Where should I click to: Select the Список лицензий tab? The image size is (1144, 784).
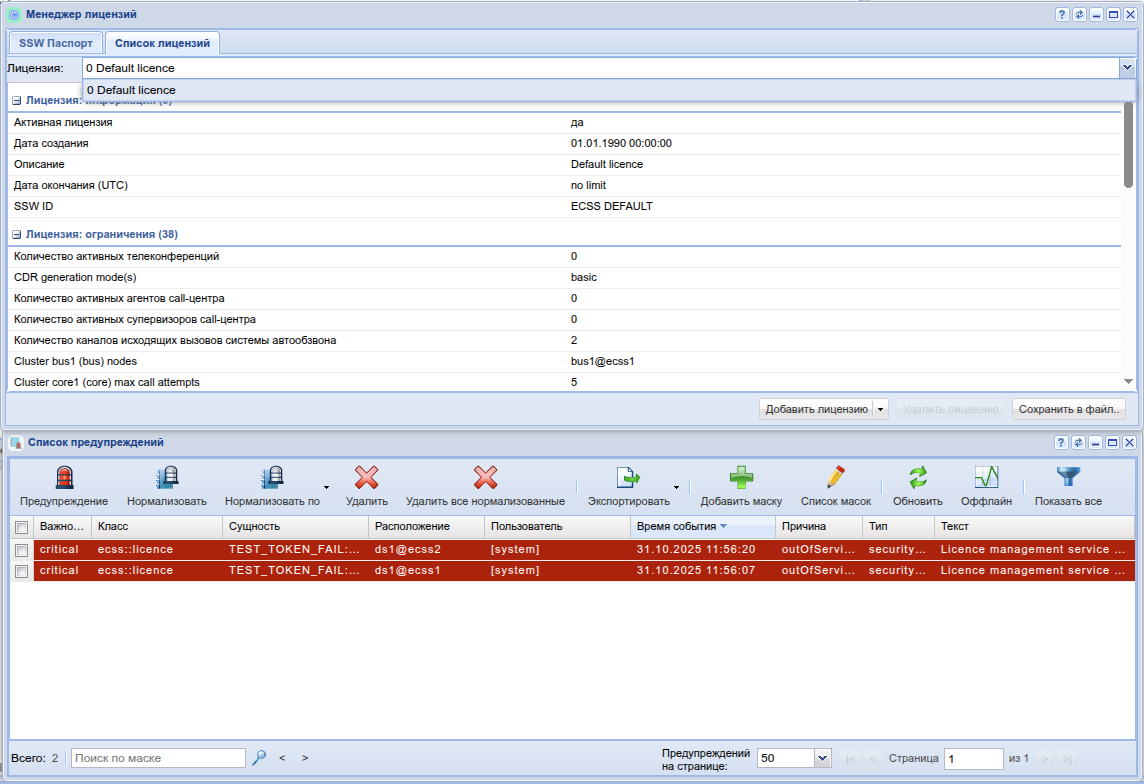click(162, 43)
